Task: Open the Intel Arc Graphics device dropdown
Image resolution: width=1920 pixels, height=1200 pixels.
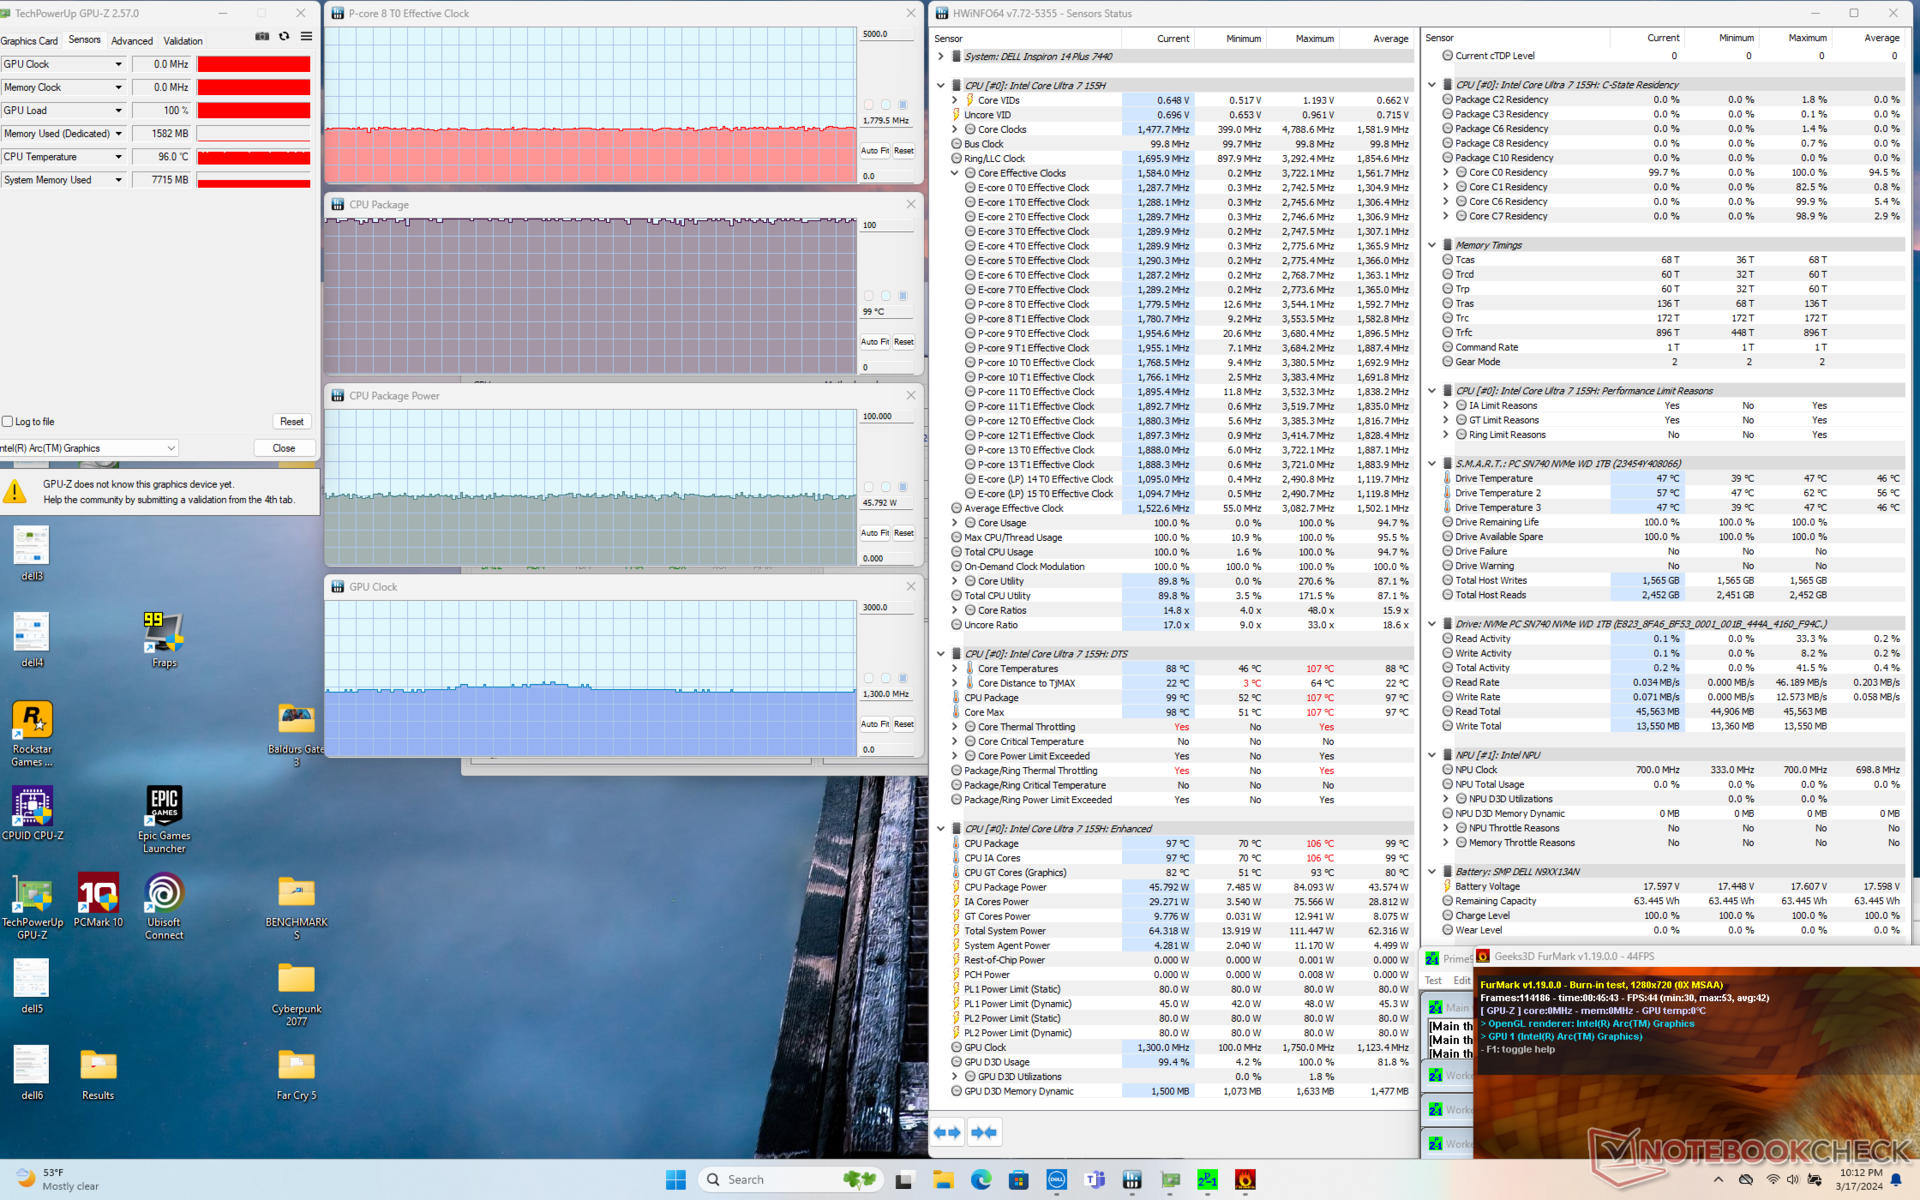Action: coord(171,448)
